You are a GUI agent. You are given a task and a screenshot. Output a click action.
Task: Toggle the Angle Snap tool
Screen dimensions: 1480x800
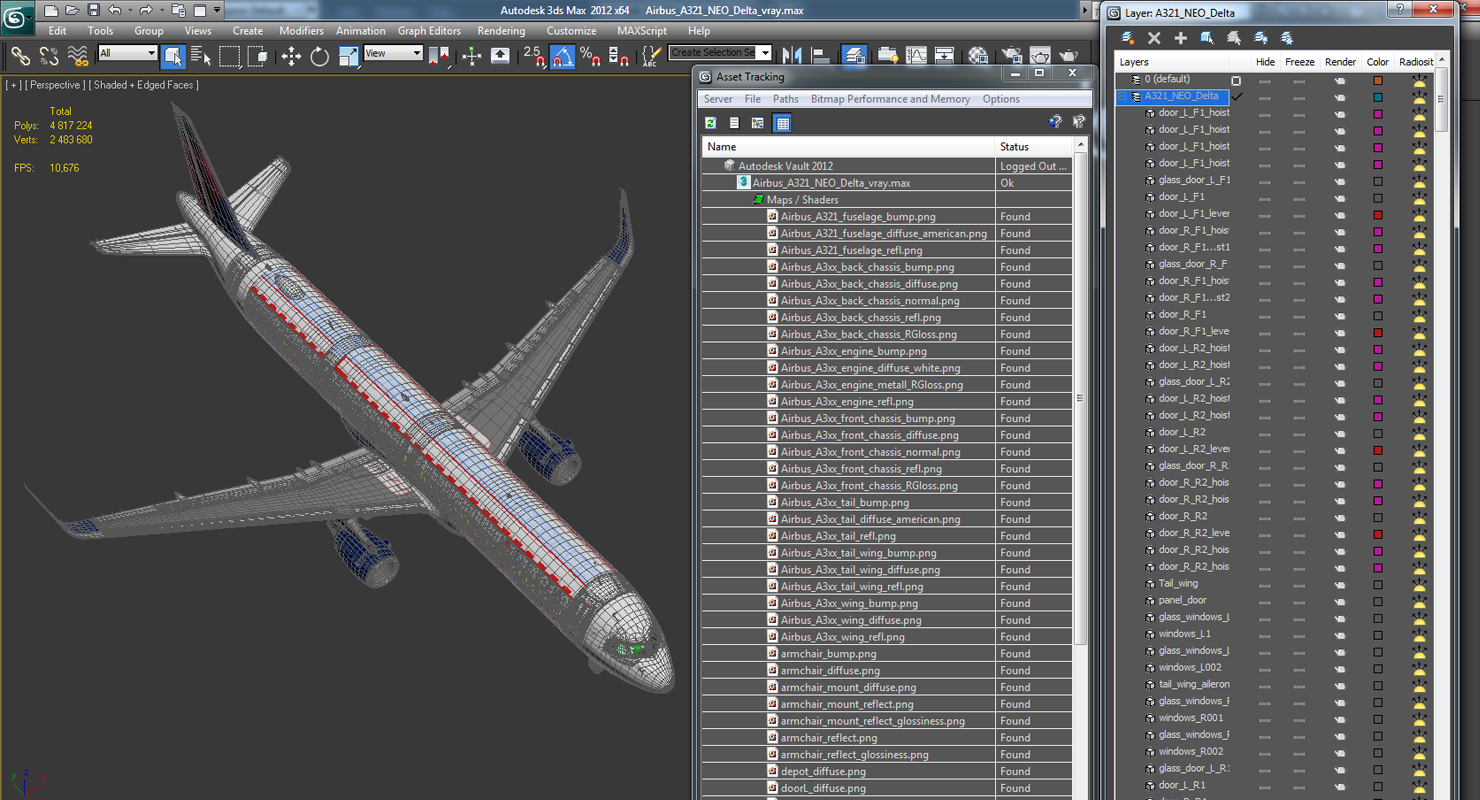(x=562, y=56)
